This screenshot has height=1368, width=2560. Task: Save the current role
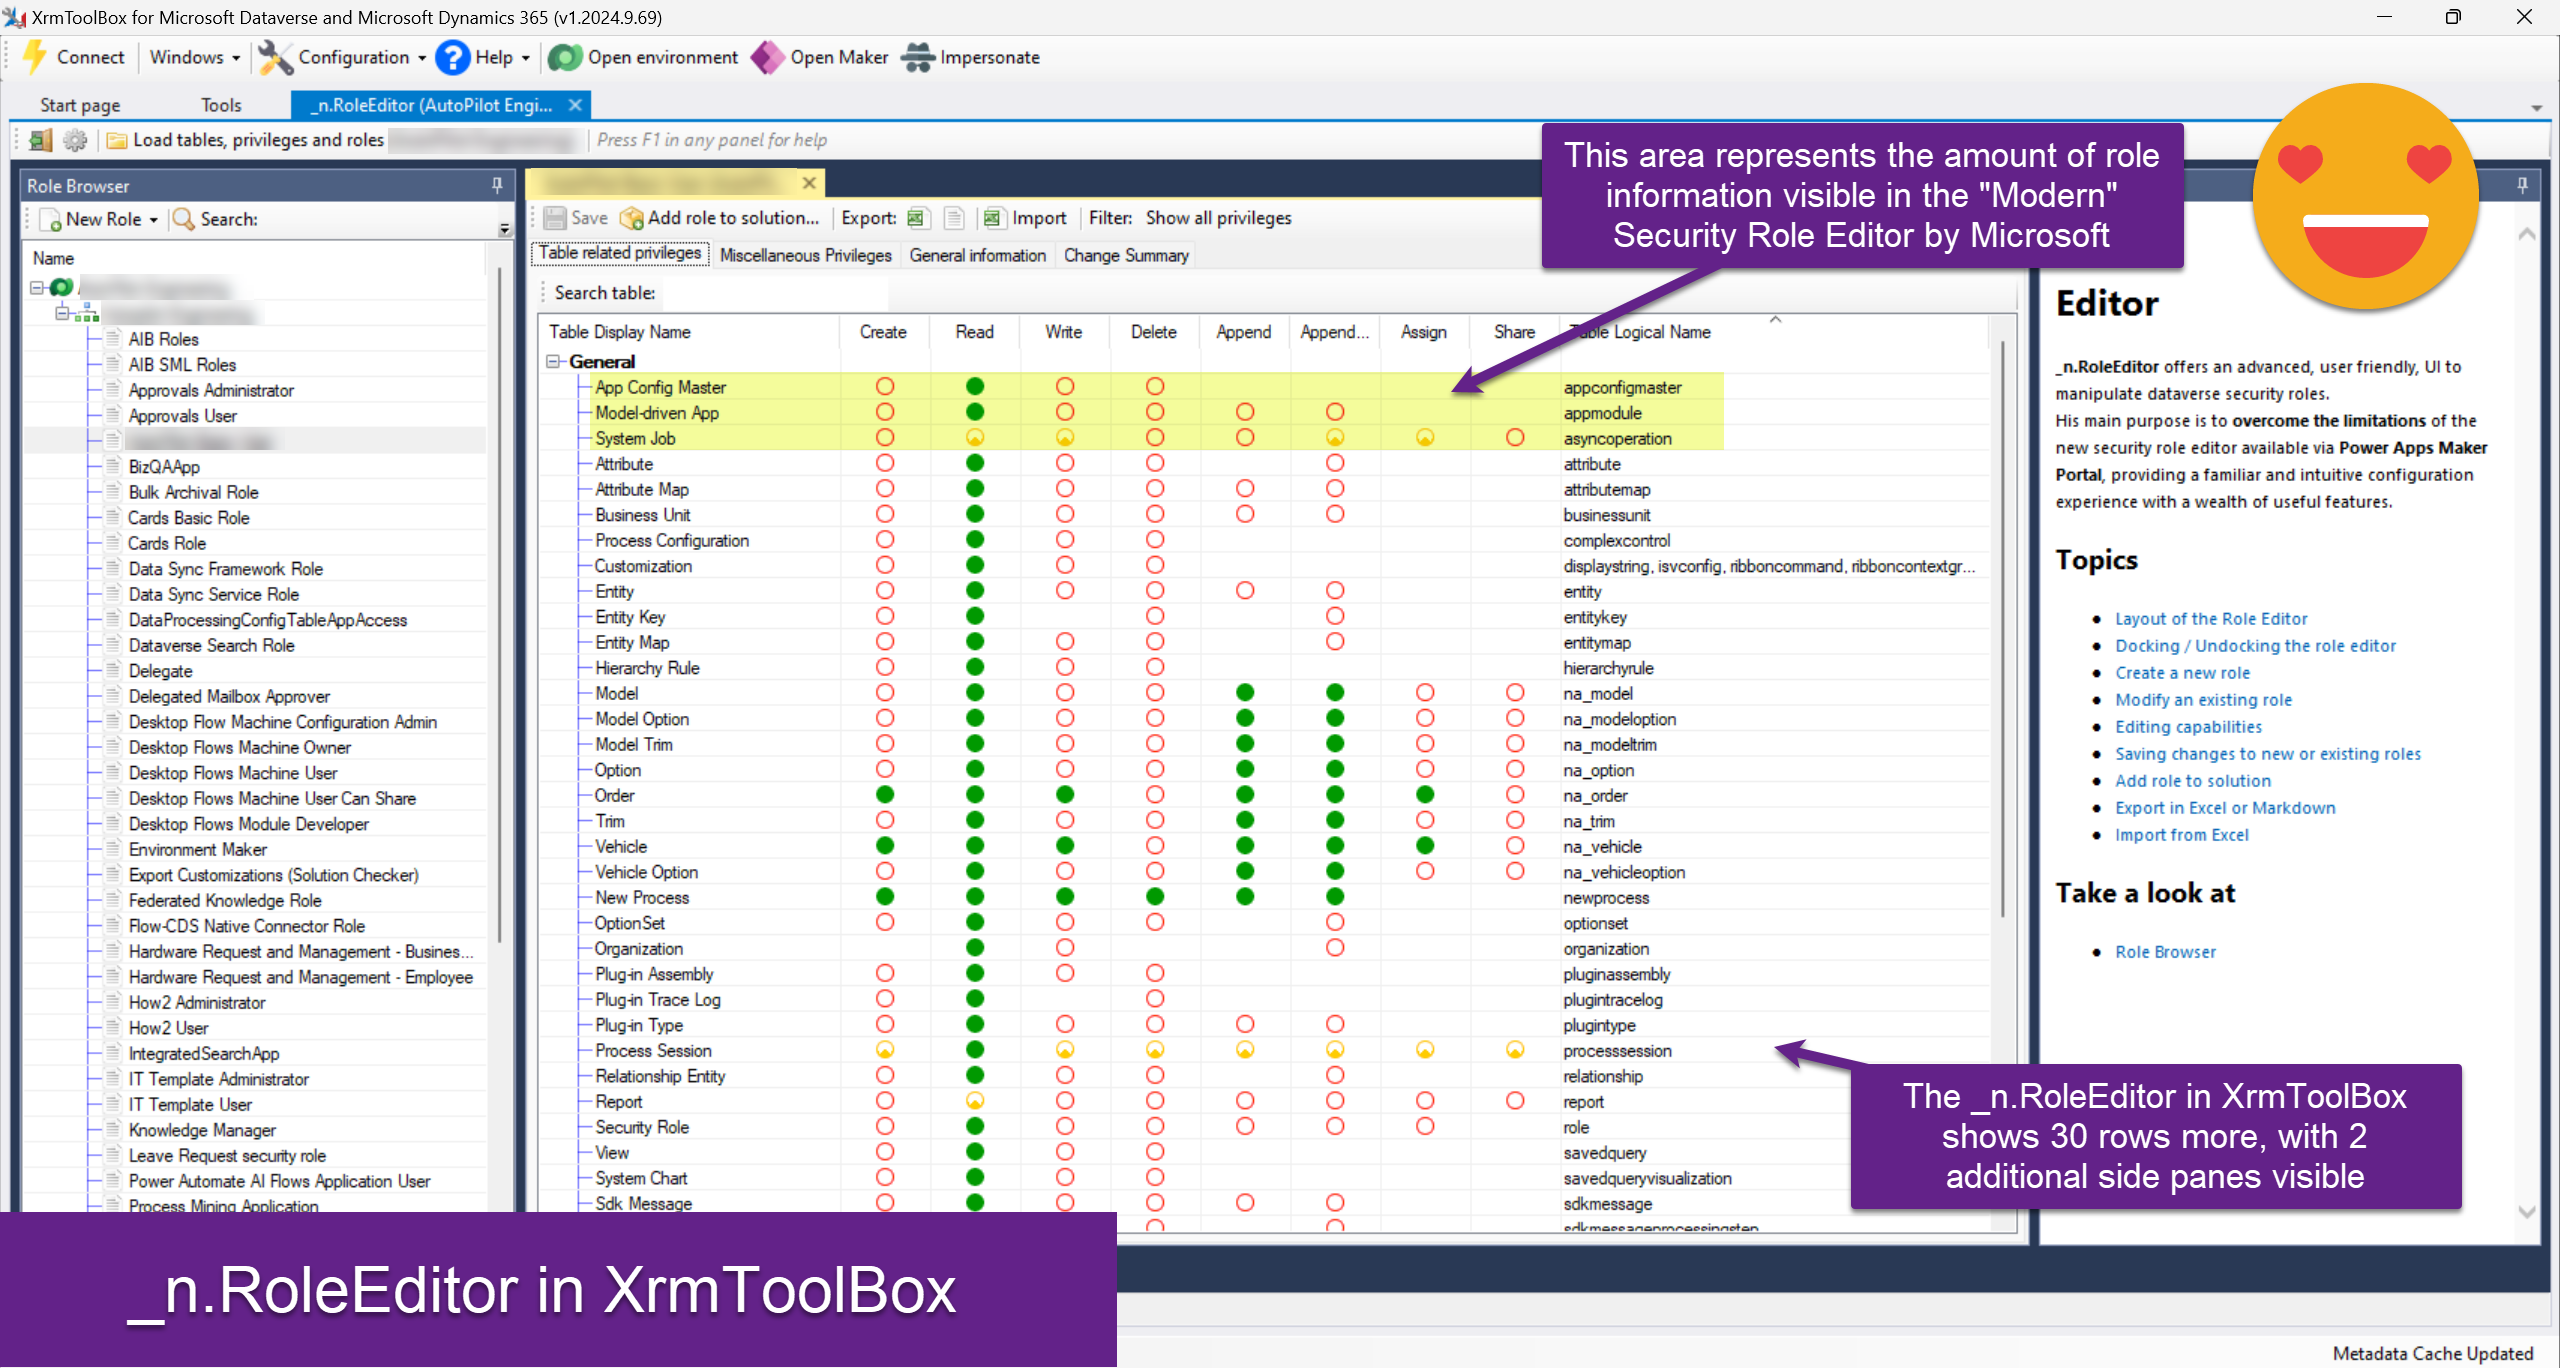tap(576, 217)
